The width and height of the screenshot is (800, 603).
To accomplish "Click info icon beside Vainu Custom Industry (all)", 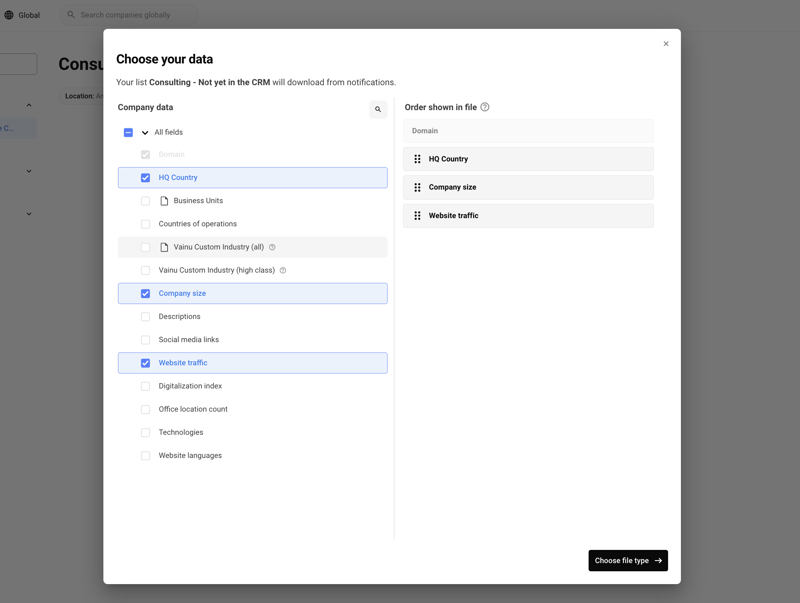I will pos(272,247).
